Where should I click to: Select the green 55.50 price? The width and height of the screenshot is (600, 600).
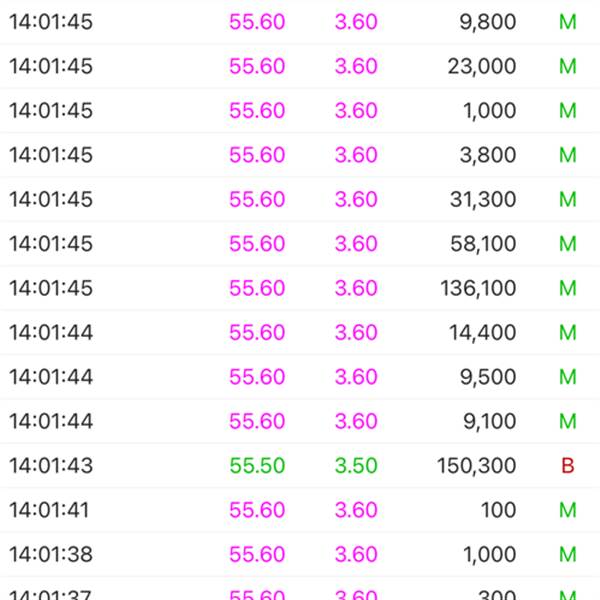(x=257, y=466)
